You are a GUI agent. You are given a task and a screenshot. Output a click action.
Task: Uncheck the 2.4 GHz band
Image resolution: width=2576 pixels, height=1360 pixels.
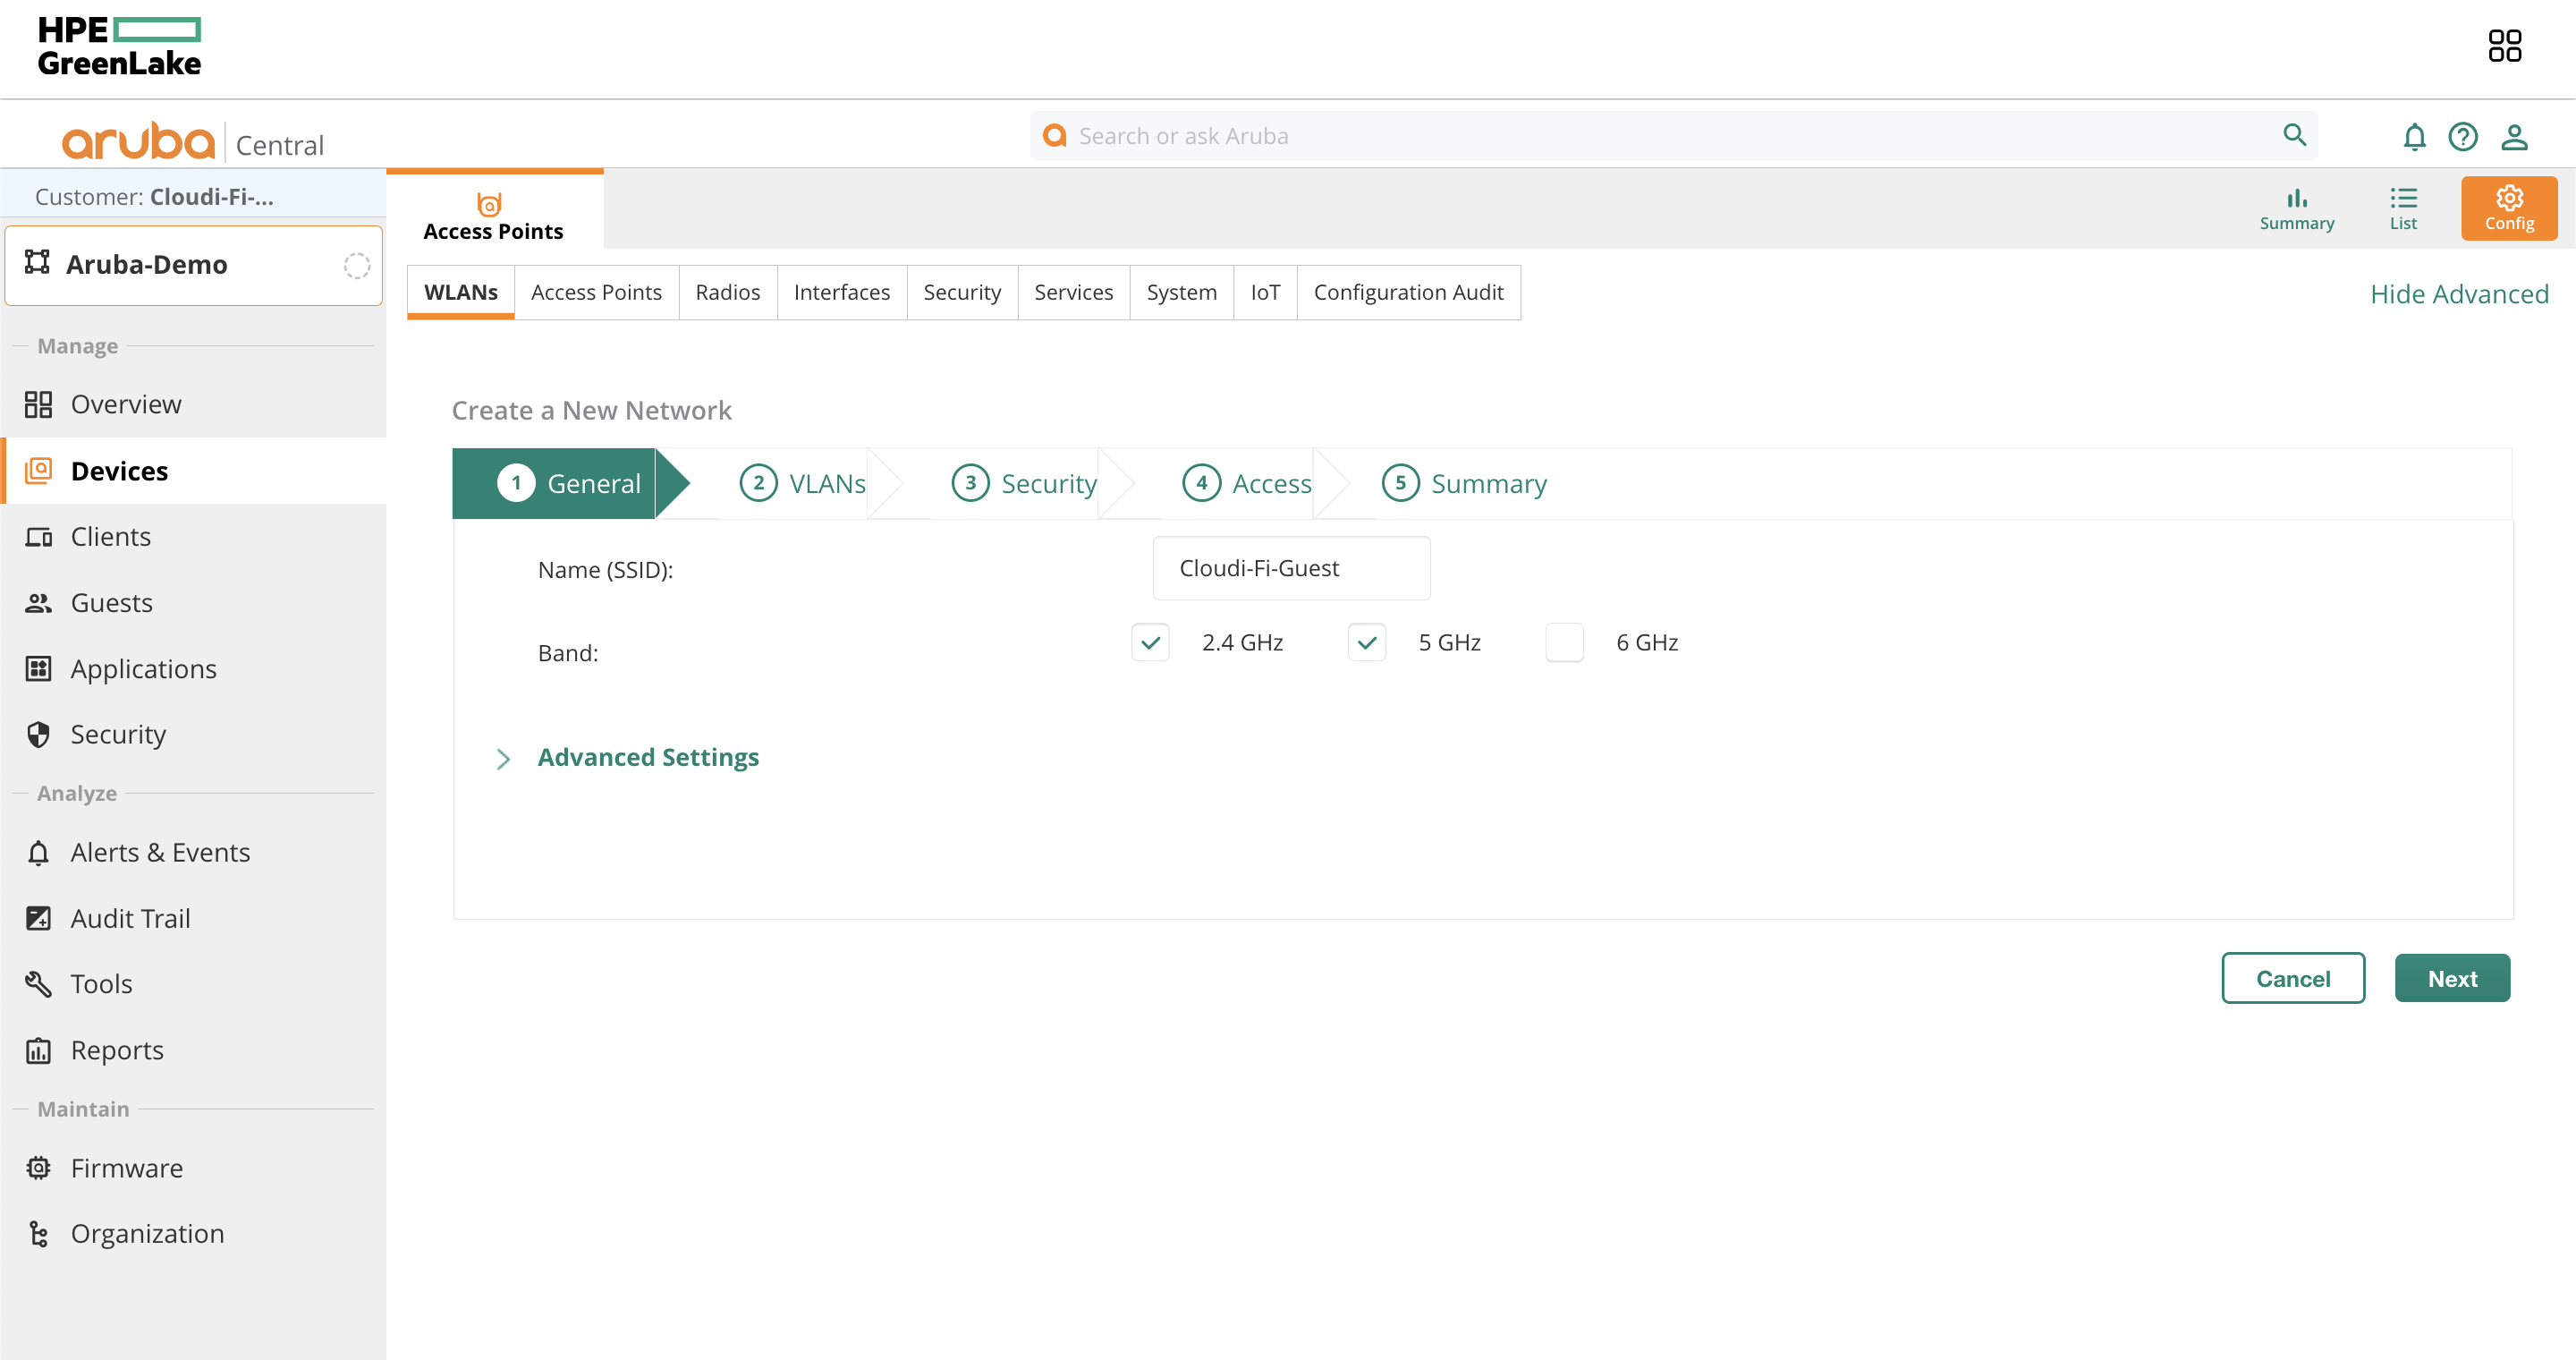tap(1151, 642)
